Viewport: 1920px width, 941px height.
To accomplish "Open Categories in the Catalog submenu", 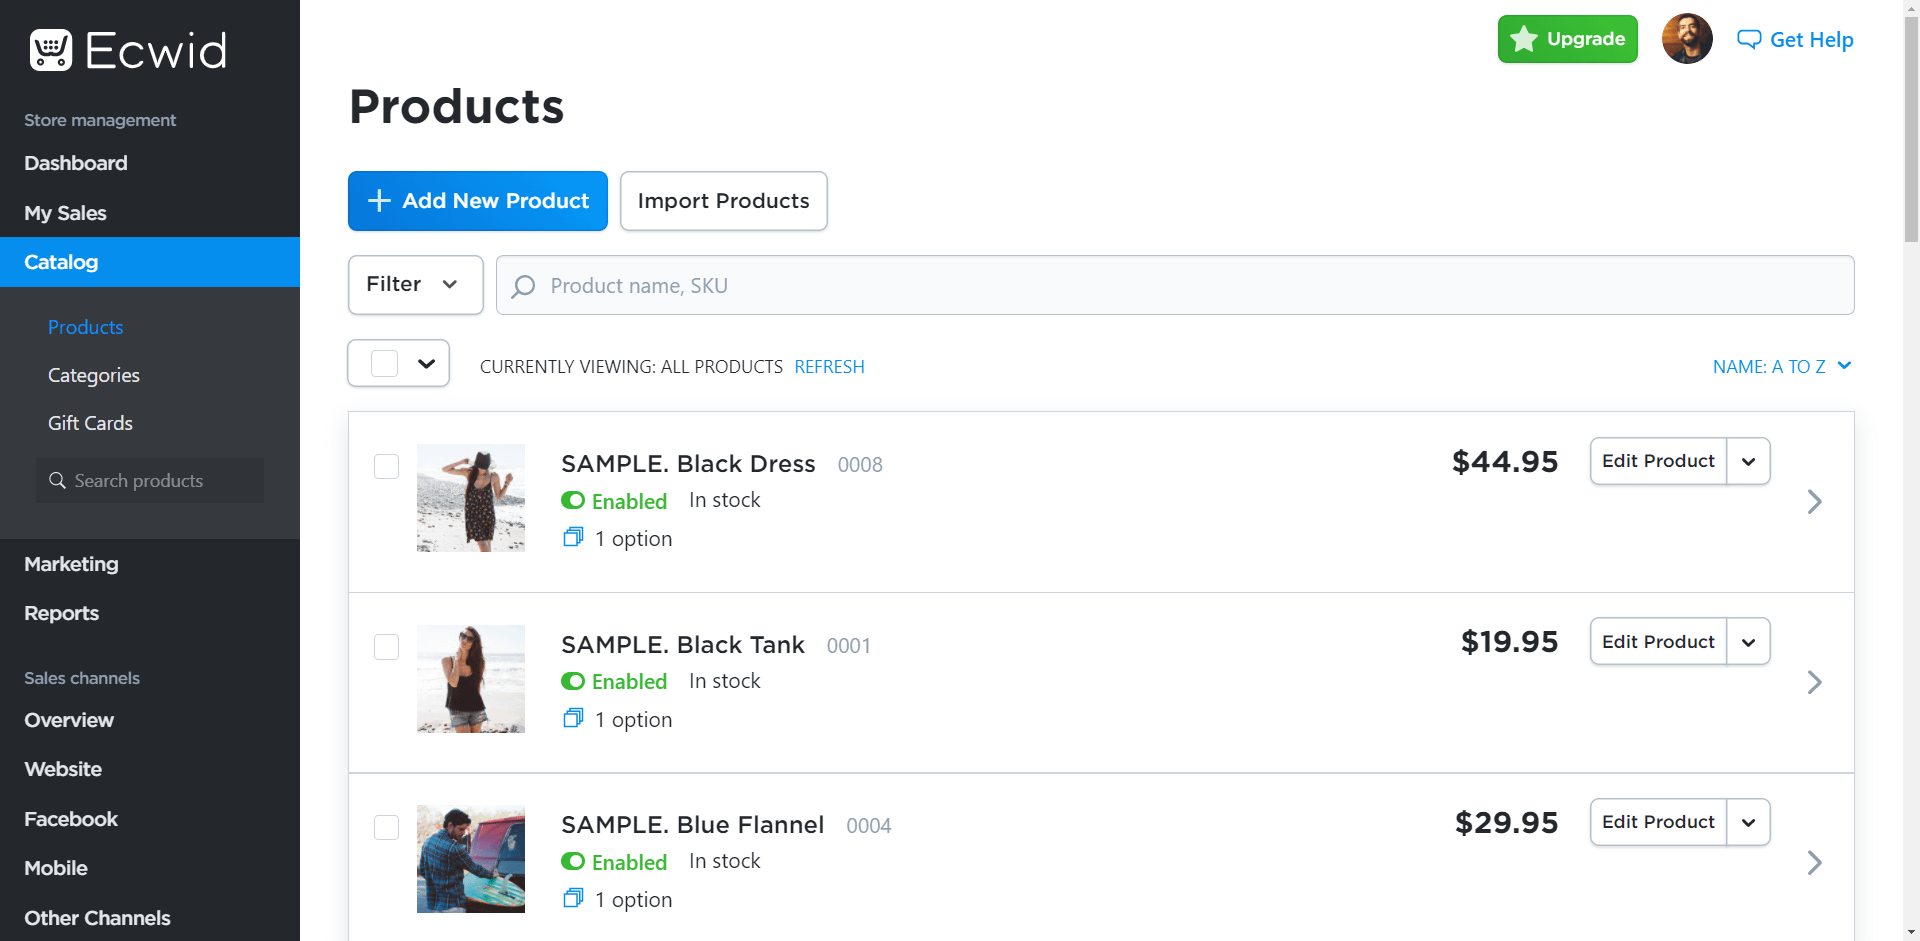I will point(94,376).
